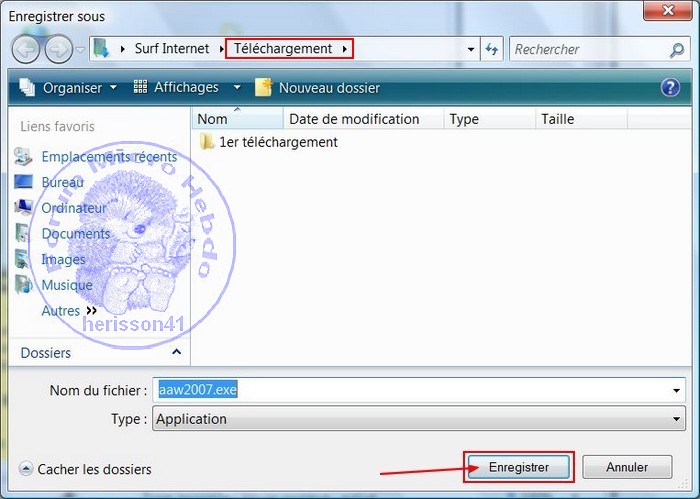Click the Back navigation arrow button

click(25, 50)
